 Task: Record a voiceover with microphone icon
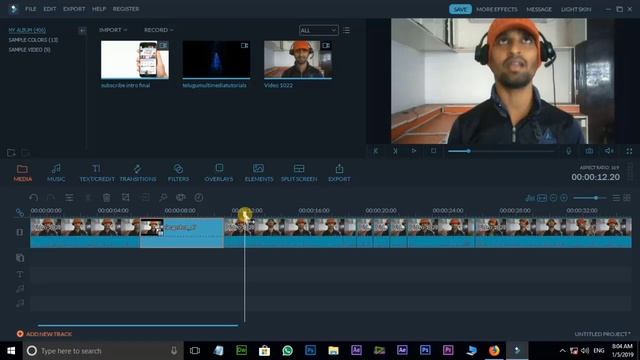(x=569, y=151)
